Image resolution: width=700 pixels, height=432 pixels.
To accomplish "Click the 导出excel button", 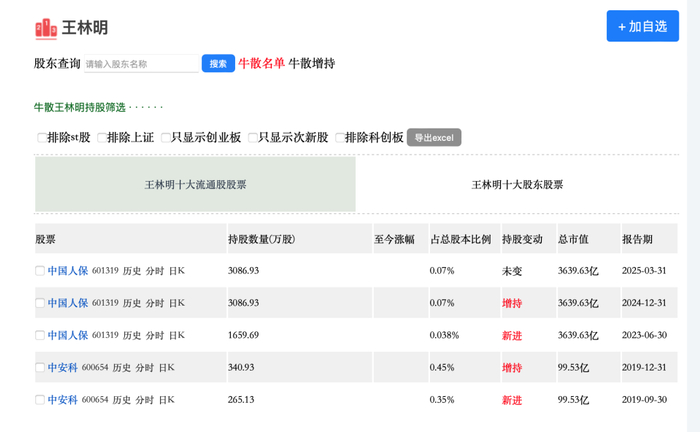I will coord(433,138).
